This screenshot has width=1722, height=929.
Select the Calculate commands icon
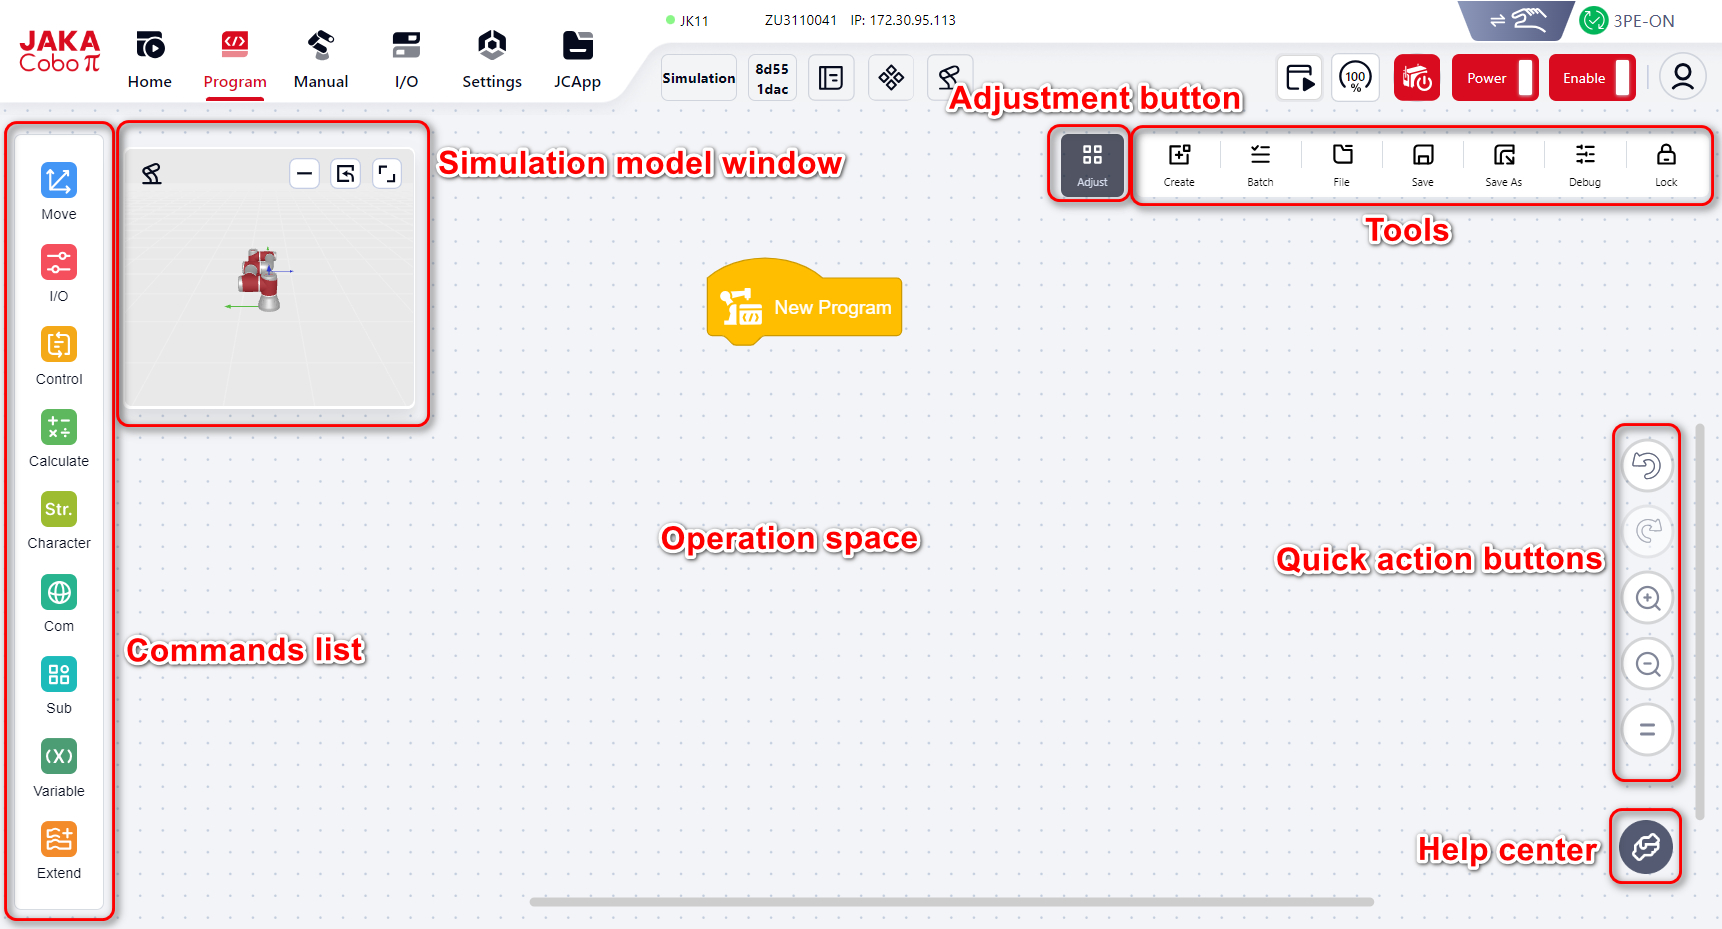(x=59, y=428)
